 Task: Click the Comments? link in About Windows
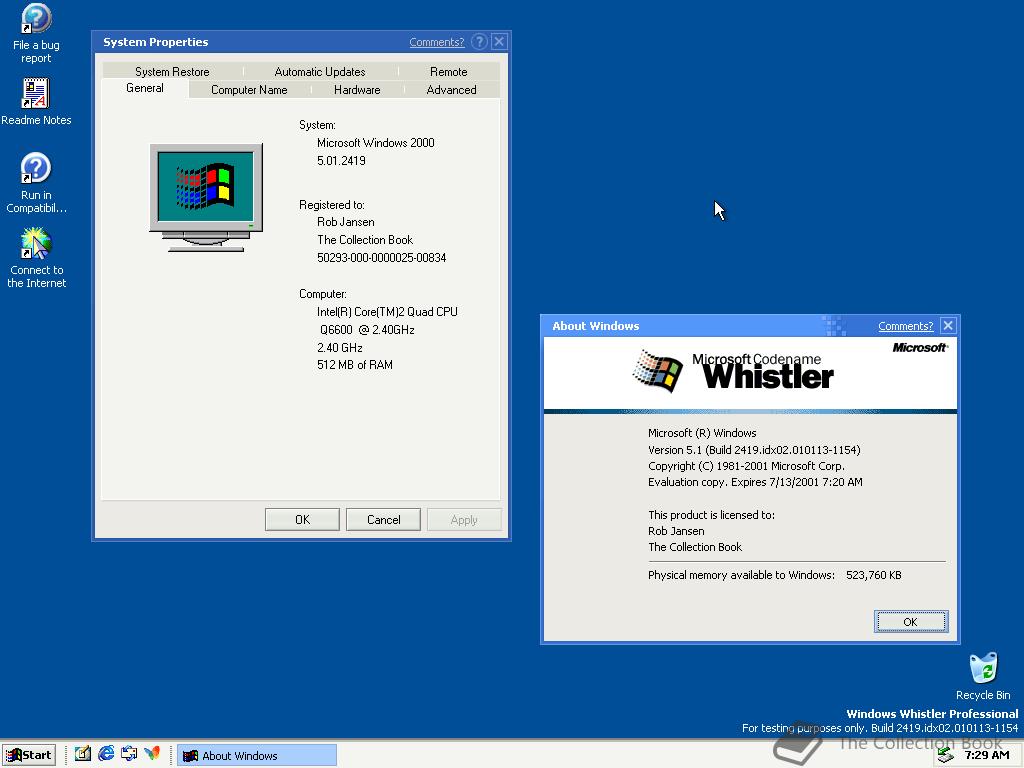pos(906,326)
